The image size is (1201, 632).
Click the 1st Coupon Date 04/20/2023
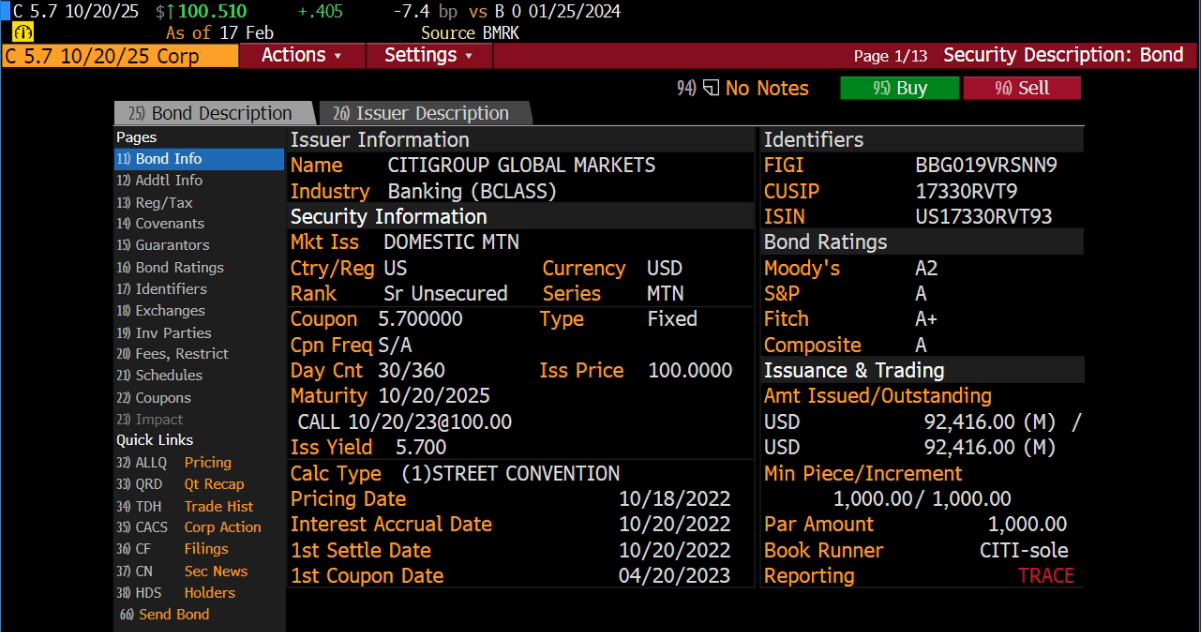pyautogui.click(x=675, y=576)
